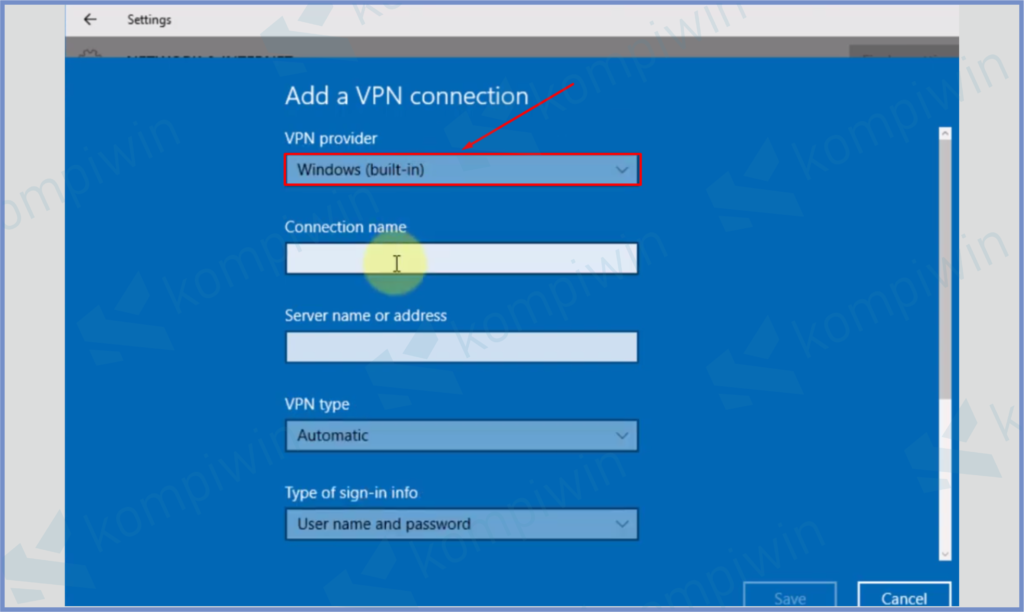Screen dimensions: 1024x612
Task: Expand the VPN type dropdown
Action: click(x=461, y=436)
